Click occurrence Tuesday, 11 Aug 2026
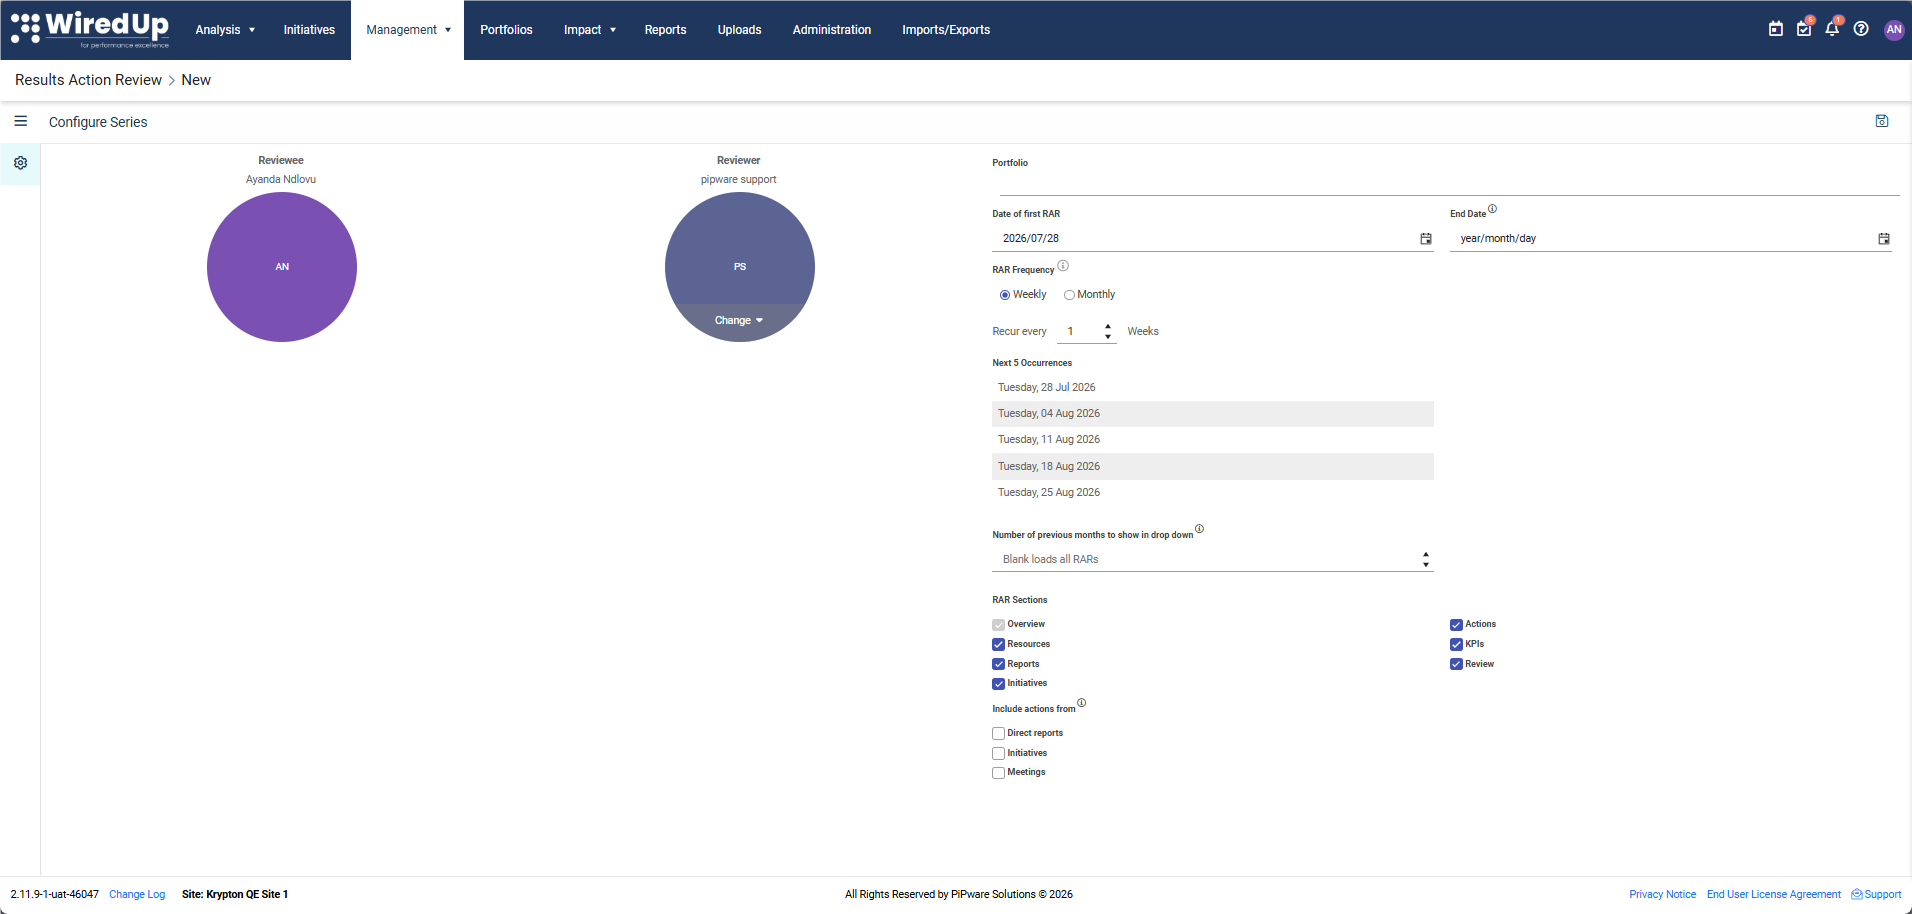The image size is (1912, 914). 1213,440
